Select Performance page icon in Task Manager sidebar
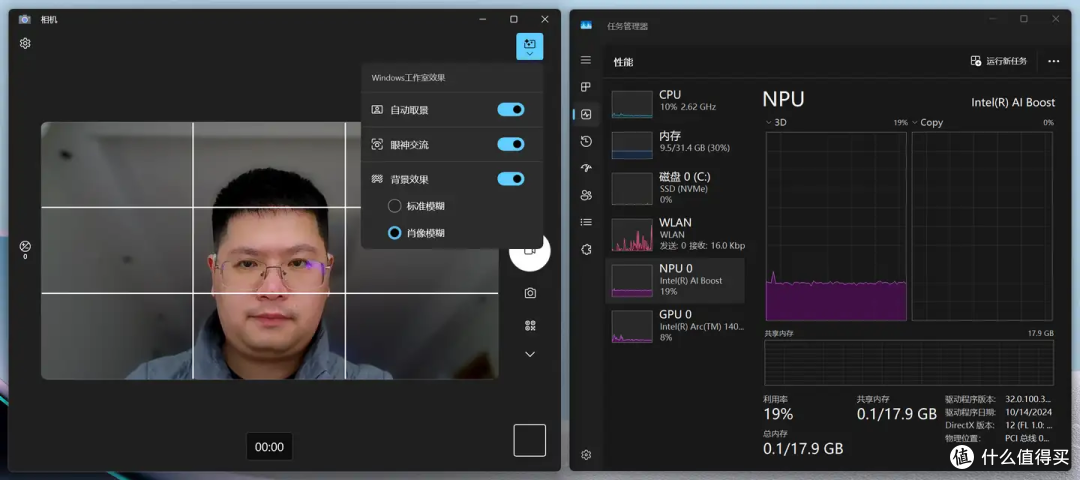This screenshot has height=480, width=1080. [x=586, y=114]
